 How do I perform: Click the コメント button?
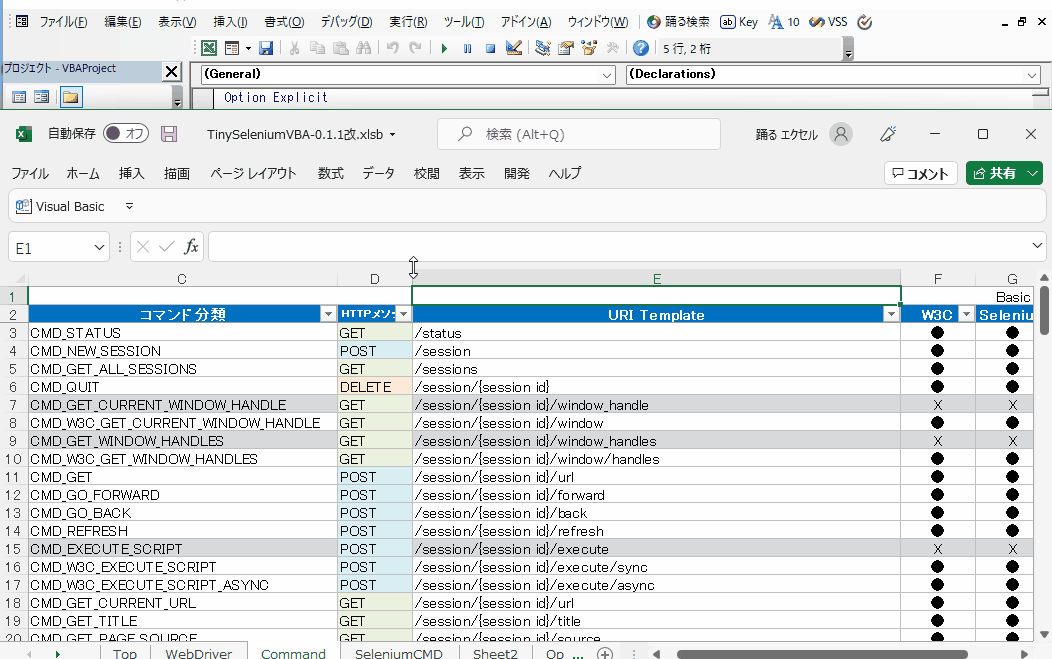point(920,173)
